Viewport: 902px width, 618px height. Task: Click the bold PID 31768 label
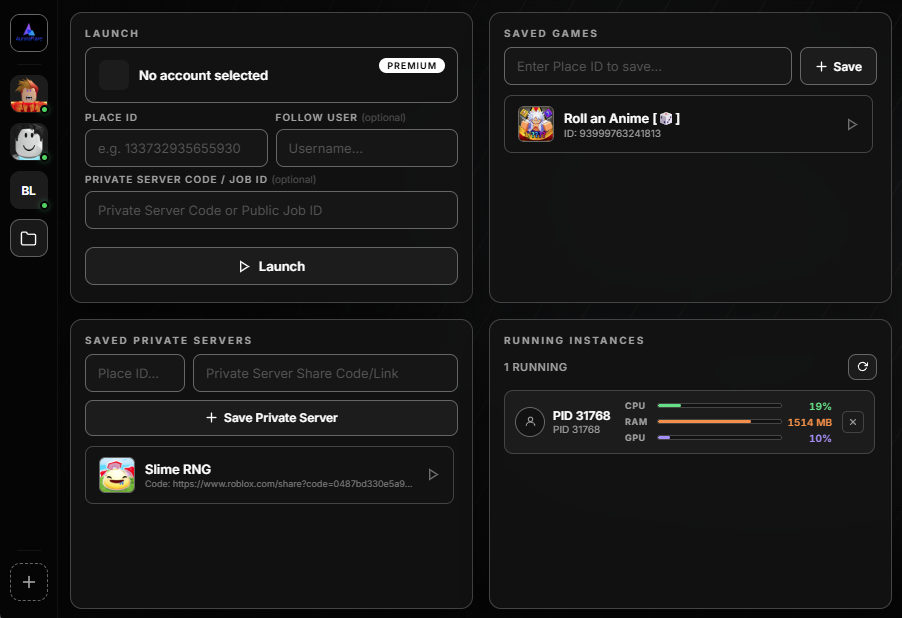581,415
